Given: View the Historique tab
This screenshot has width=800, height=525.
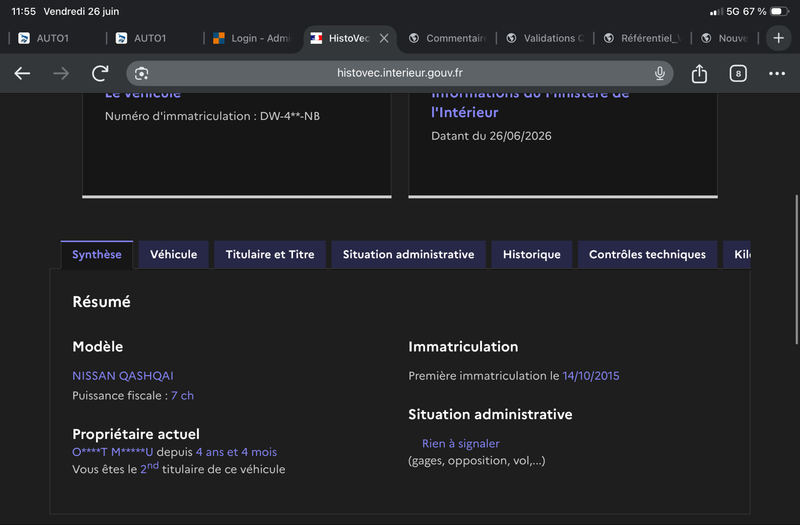Looking at the screenshot, I should pos(532,254).
